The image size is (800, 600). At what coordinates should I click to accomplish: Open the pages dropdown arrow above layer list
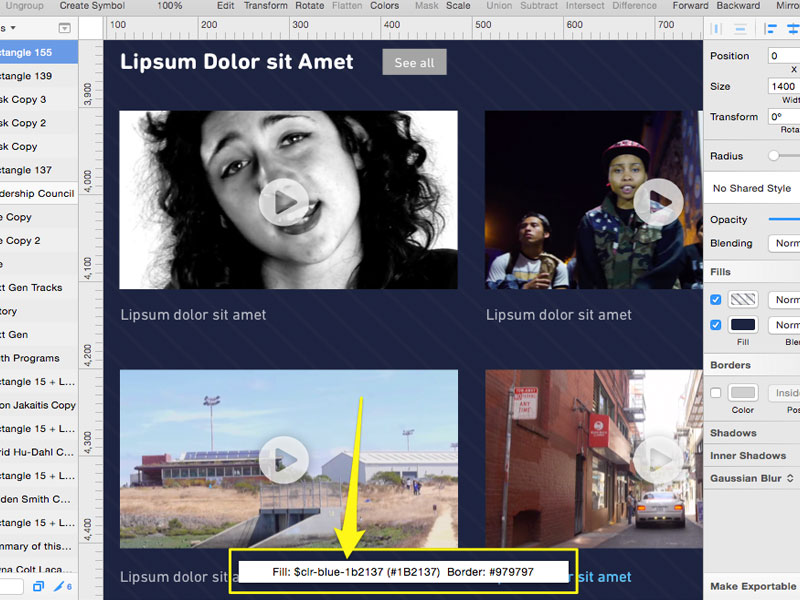13,28
